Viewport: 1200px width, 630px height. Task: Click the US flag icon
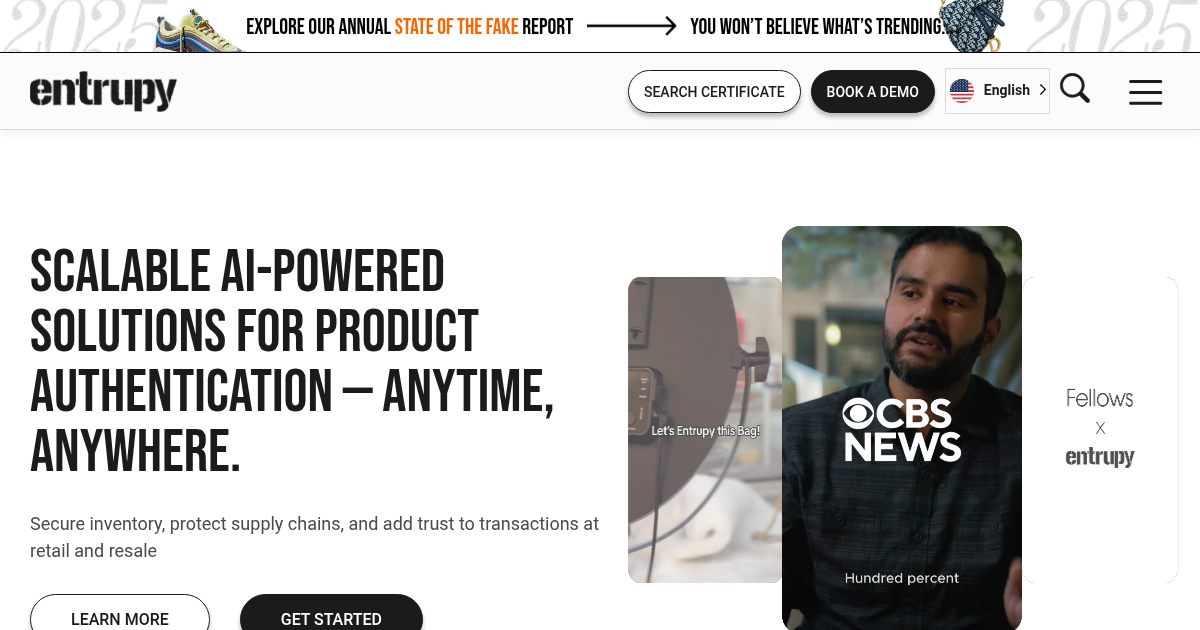tap(962, 91)
